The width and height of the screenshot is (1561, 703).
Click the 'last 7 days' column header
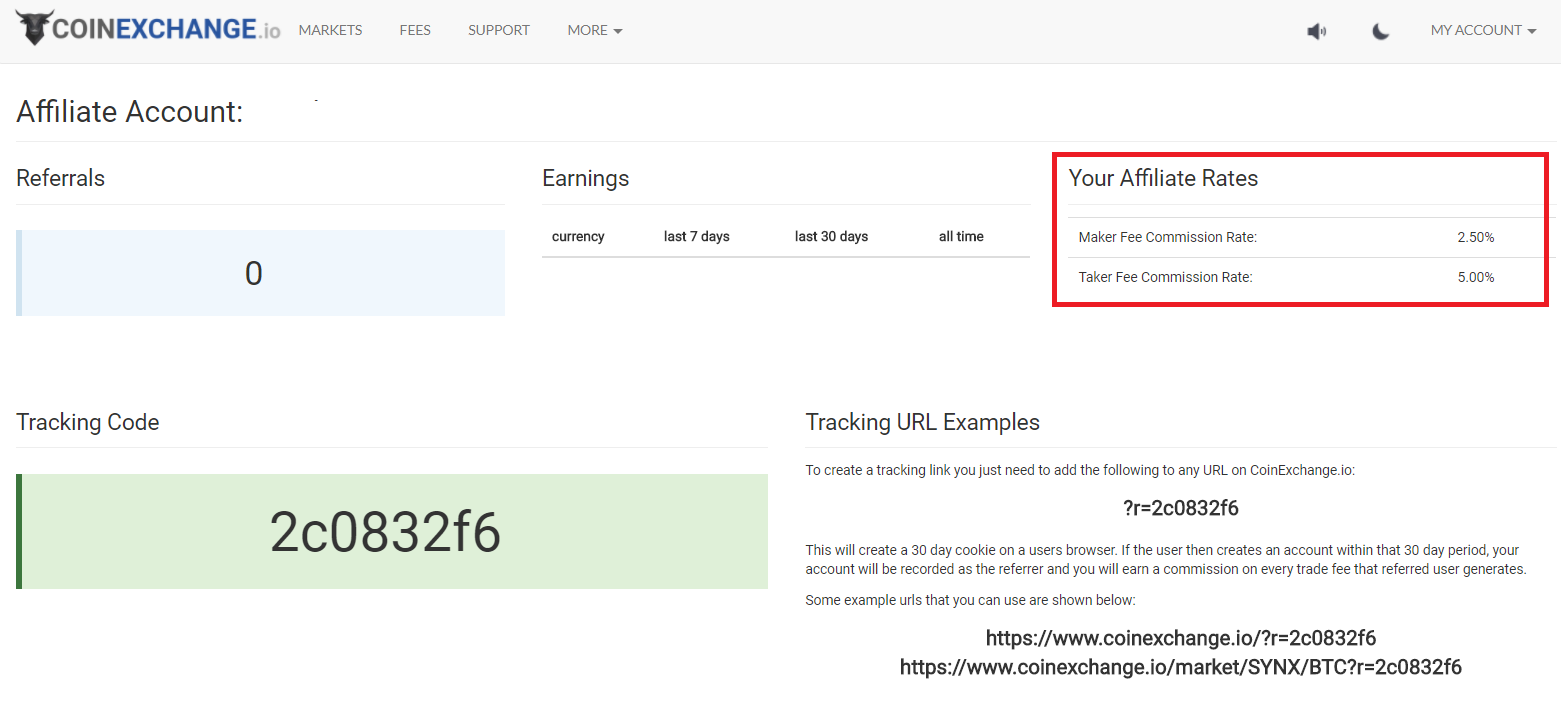pyautogui.click(x=696, y=237)
